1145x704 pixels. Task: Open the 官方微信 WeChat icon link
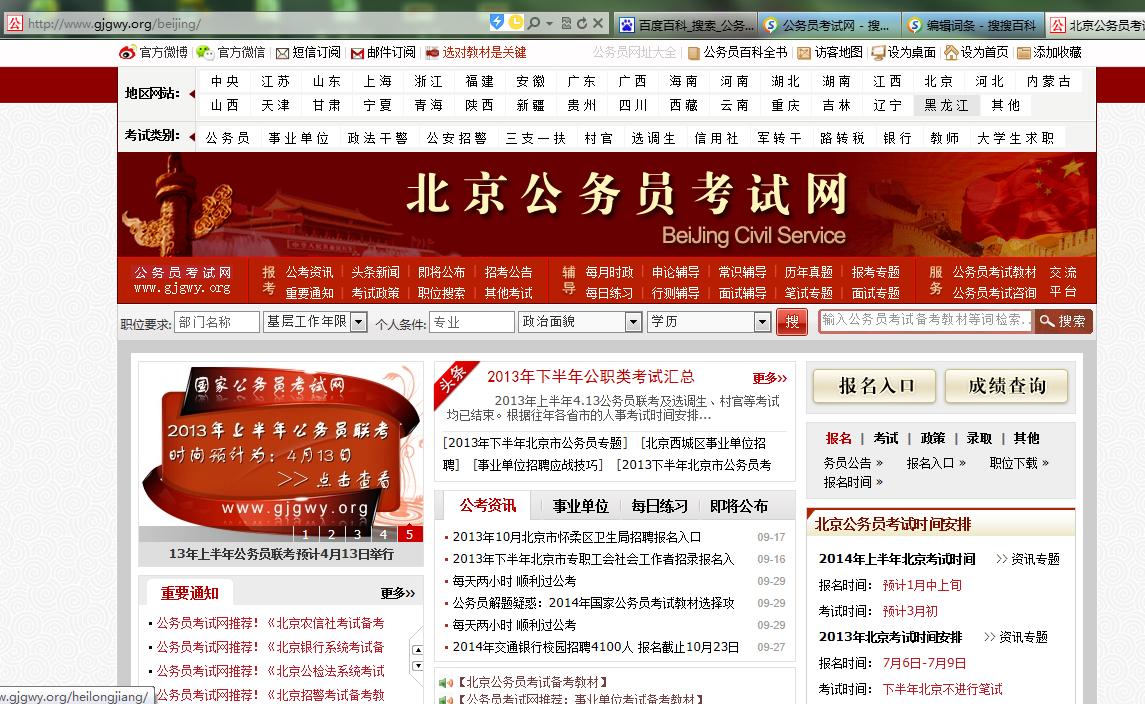(204, 53)
